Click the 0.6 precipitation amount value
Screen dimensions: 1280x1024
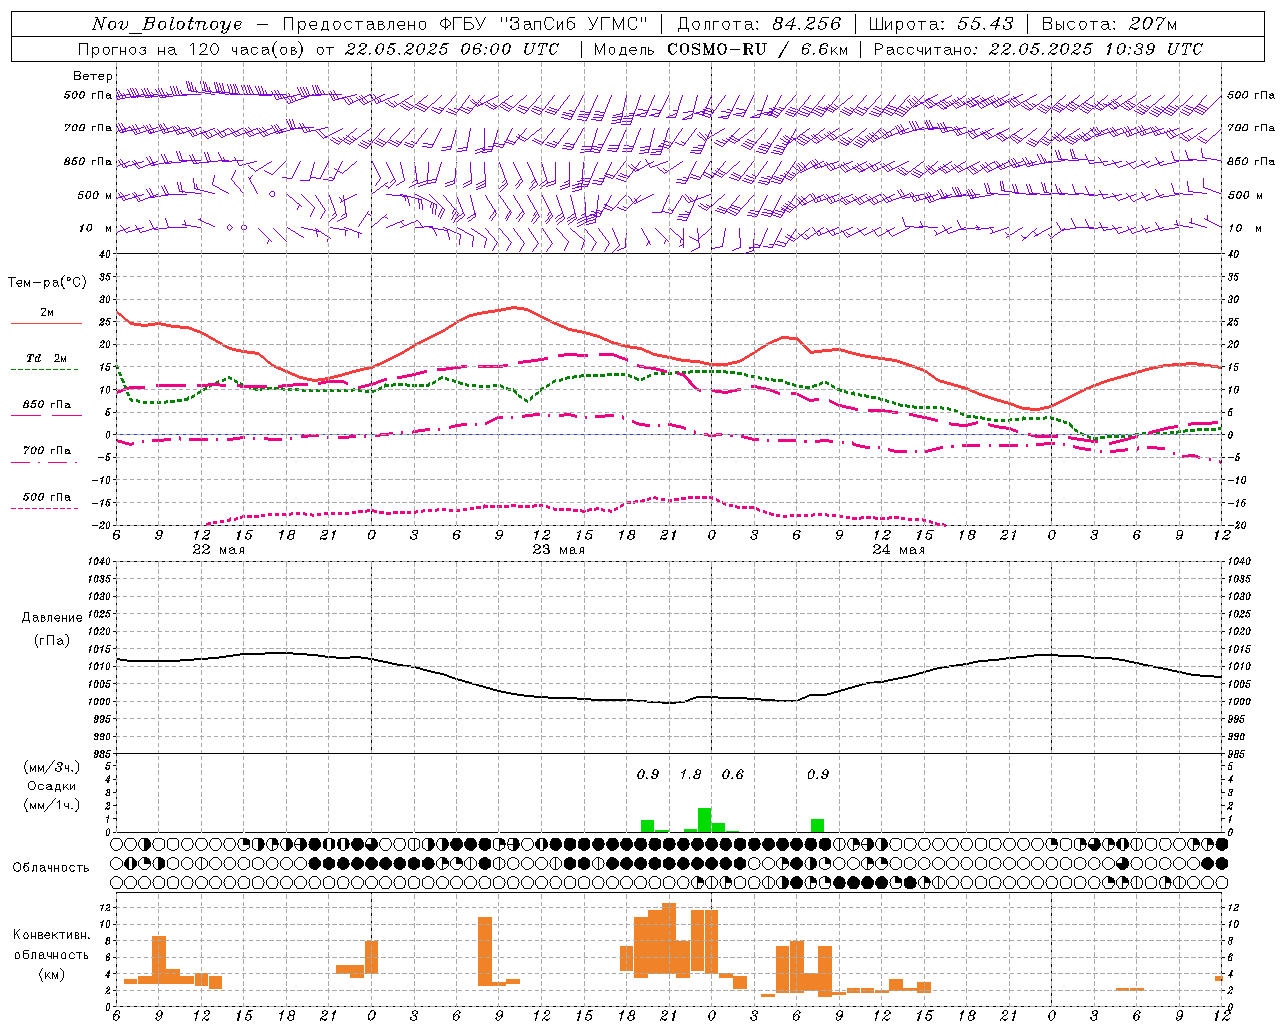[732, 774]
